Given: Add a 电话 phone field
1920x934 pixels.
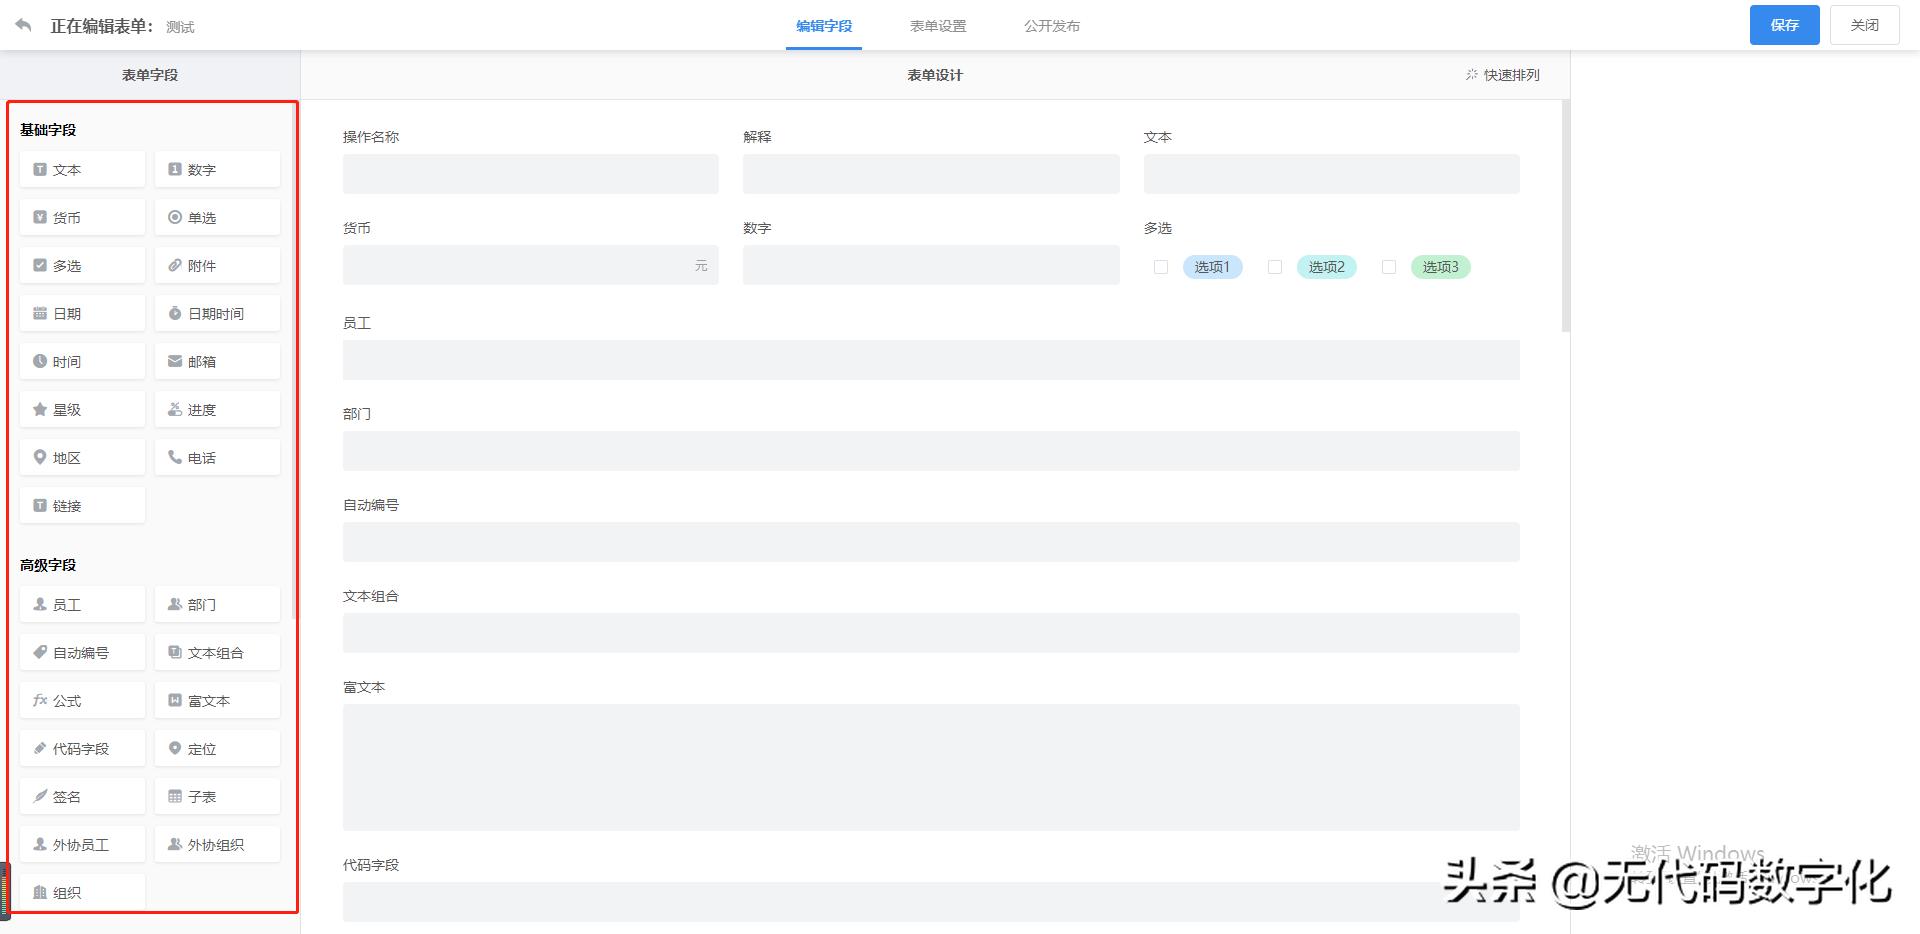Looking at the screenshot, I should (217, 458).
